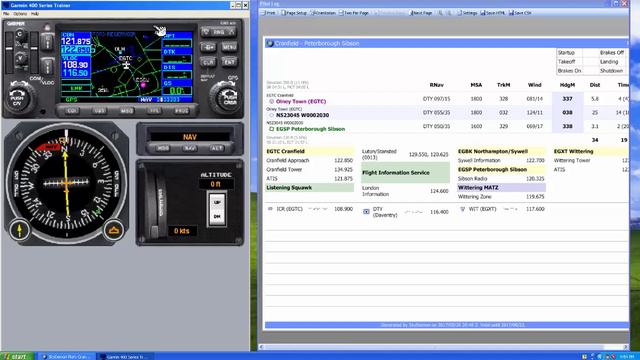Click the RNG zoom rocker key
The height and width of the screenshot is (360, 640).
[219, 32]
